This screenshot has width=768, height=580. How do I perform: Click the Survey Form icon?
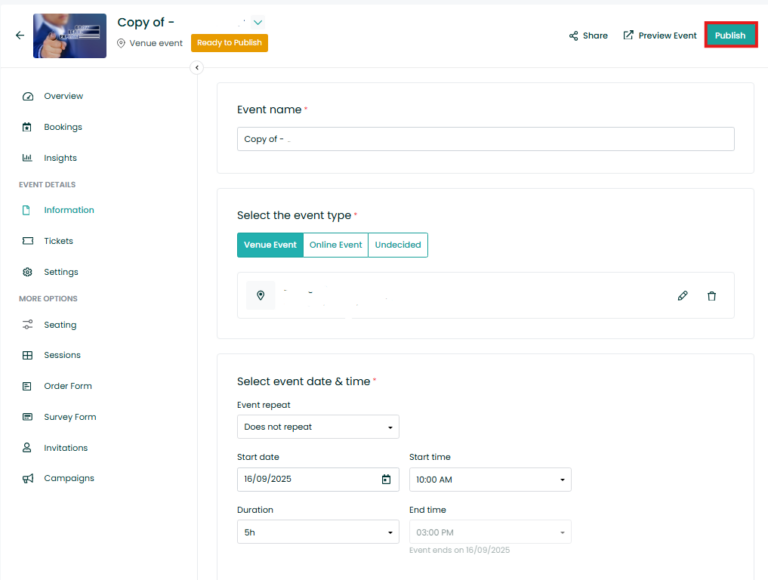(x=27, y=417)
